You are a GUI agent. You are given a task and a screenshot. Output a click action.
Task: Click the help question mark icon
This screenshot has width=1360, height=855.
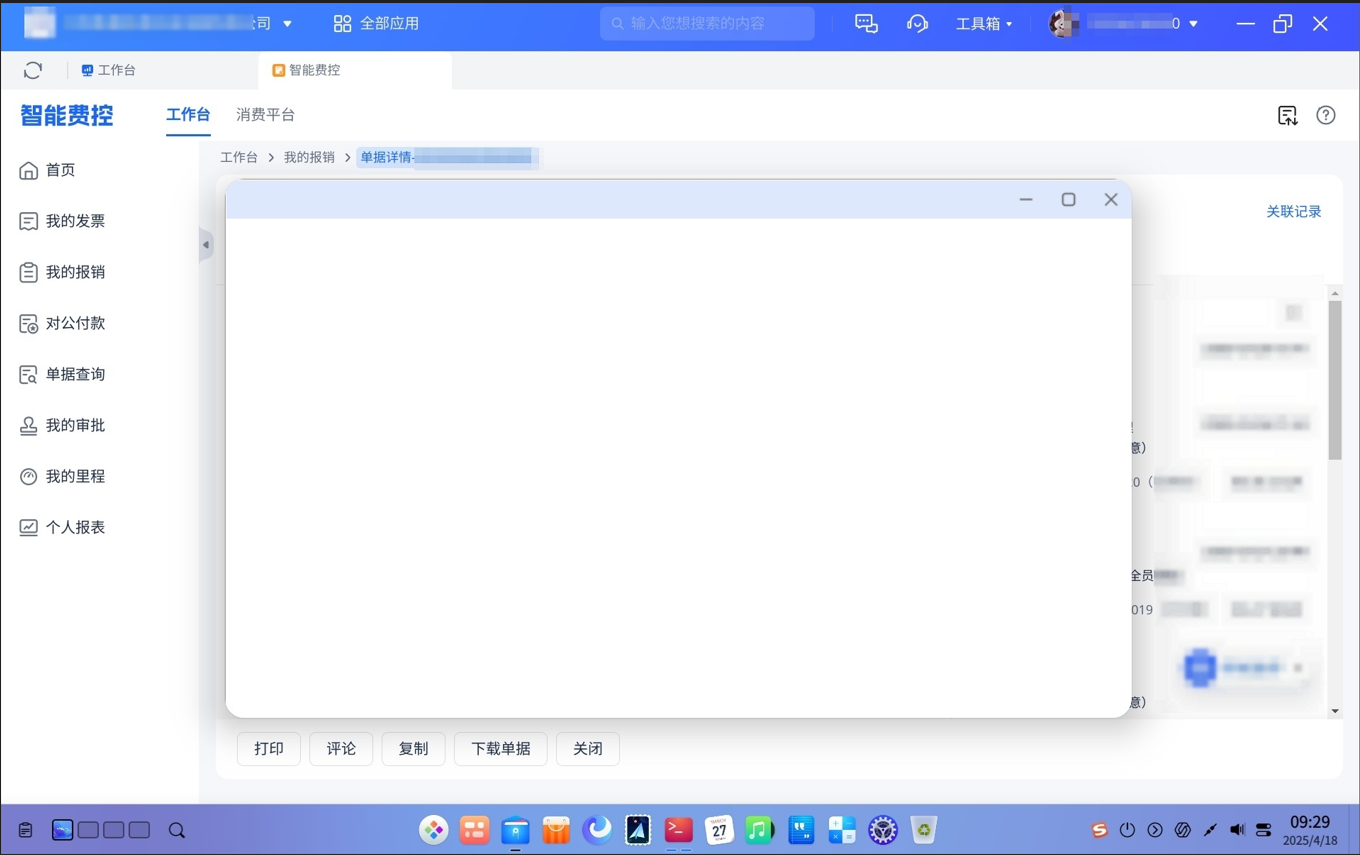click(x=1325, y=115)
